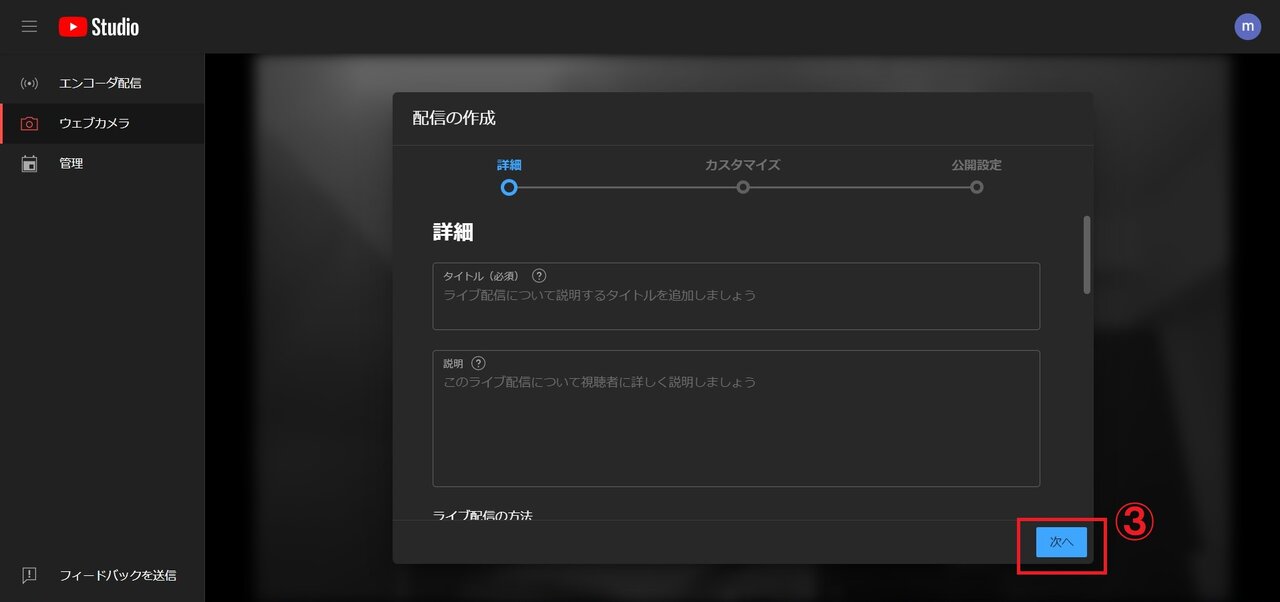This screenshot has height=602, width=1280.
Task: Go to the カスタマイズ step label
Action: click(742, 165)
